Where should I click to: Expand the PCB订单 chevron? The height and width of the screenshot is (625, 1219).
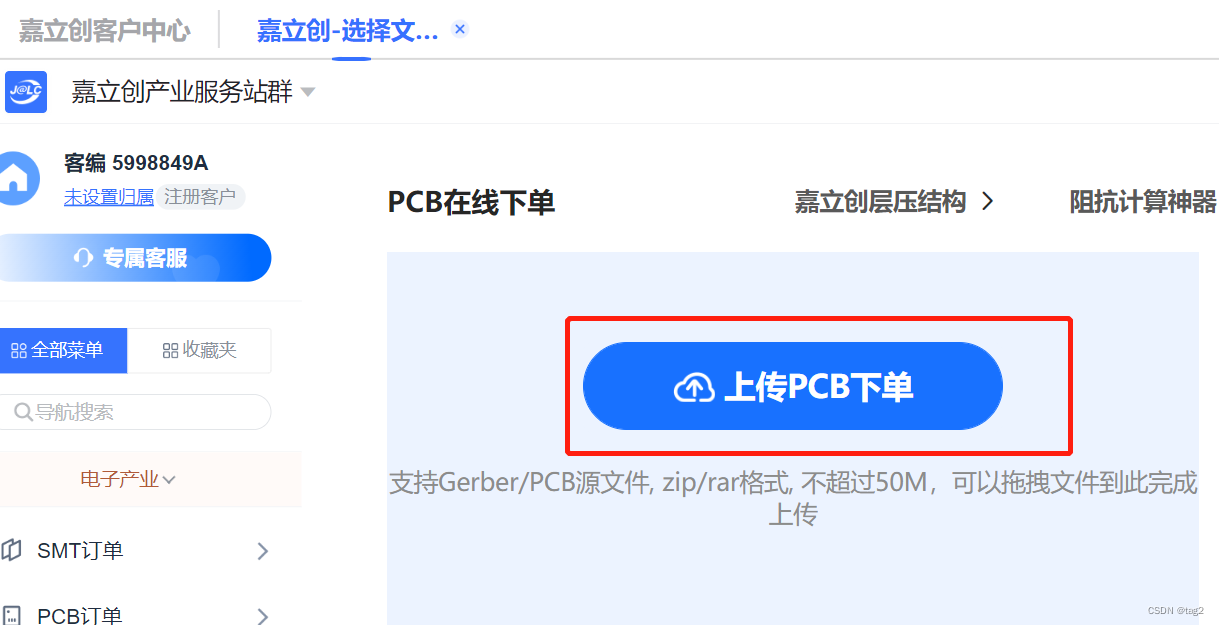tap(263, 616)
